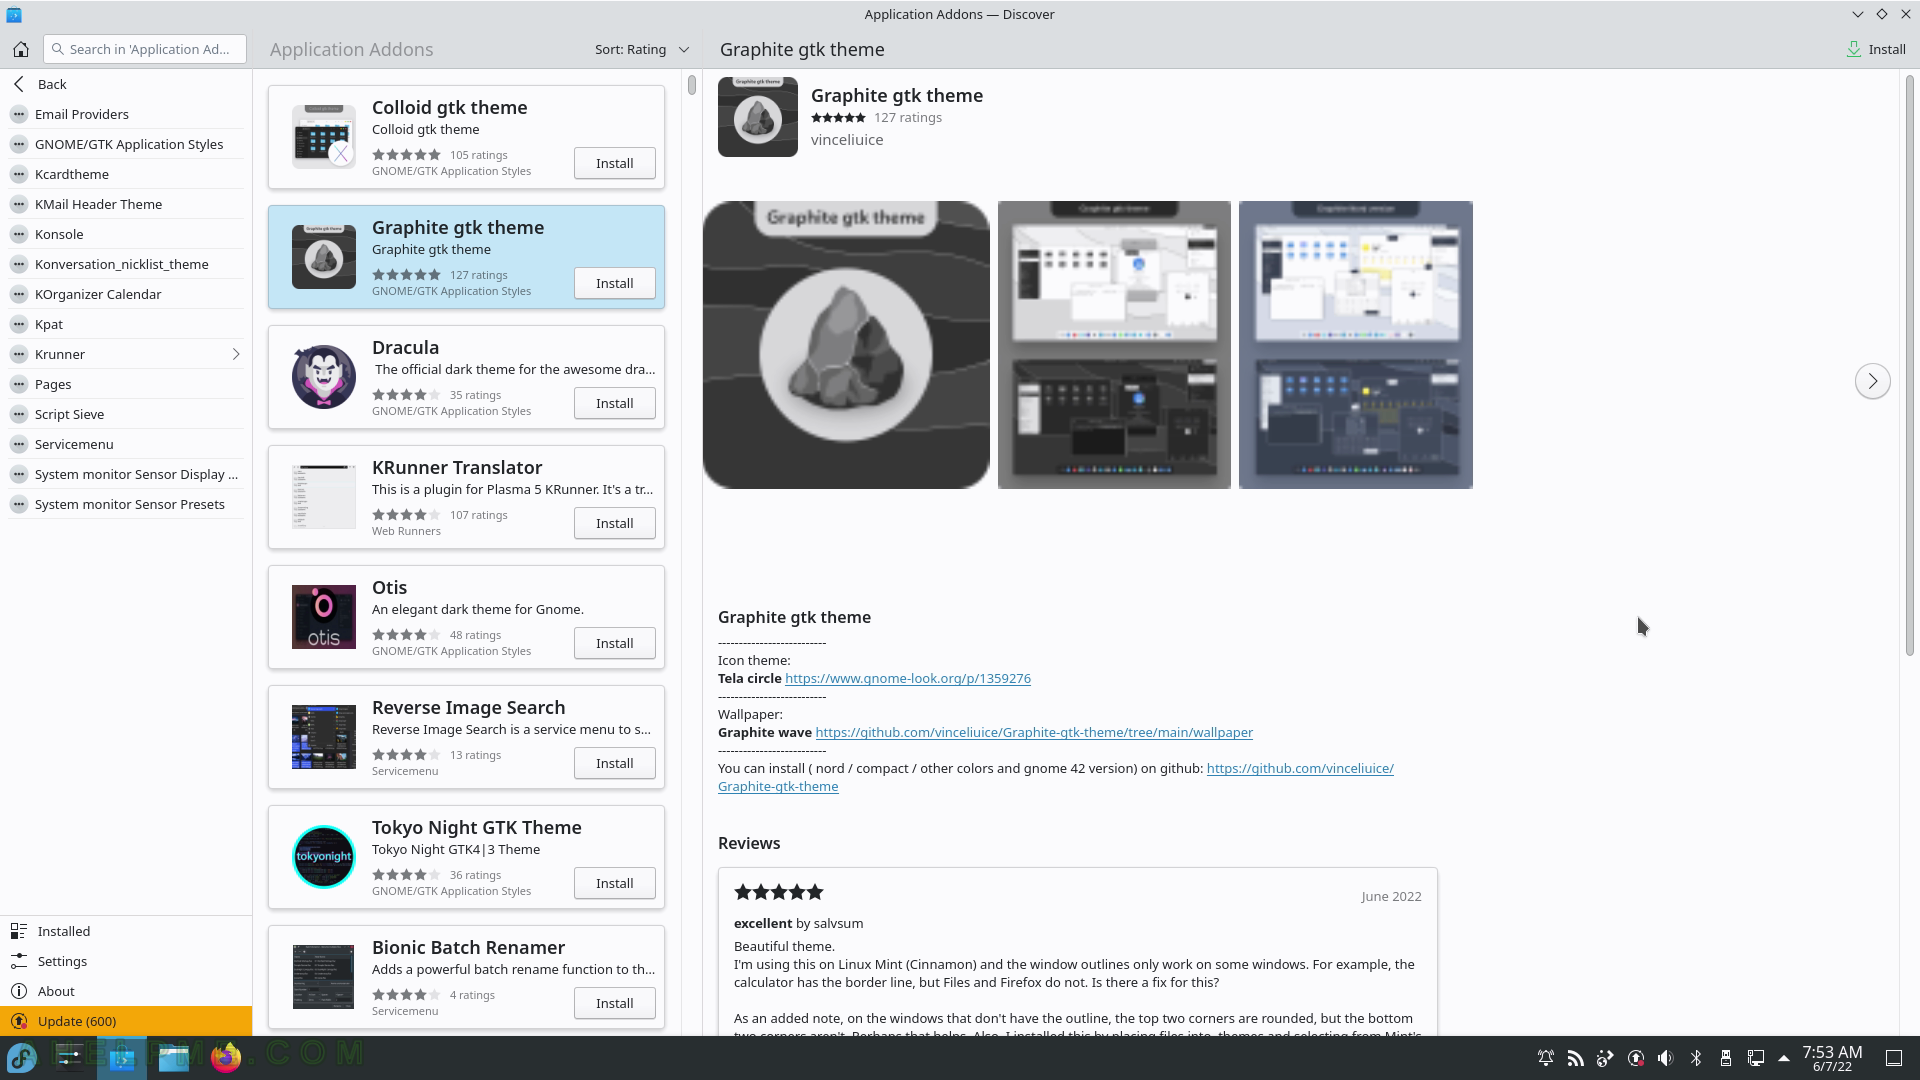Open the Dolphin file manager taskbar icon
This screenshot has height=1080, width=1920.
coord(174,1057)
